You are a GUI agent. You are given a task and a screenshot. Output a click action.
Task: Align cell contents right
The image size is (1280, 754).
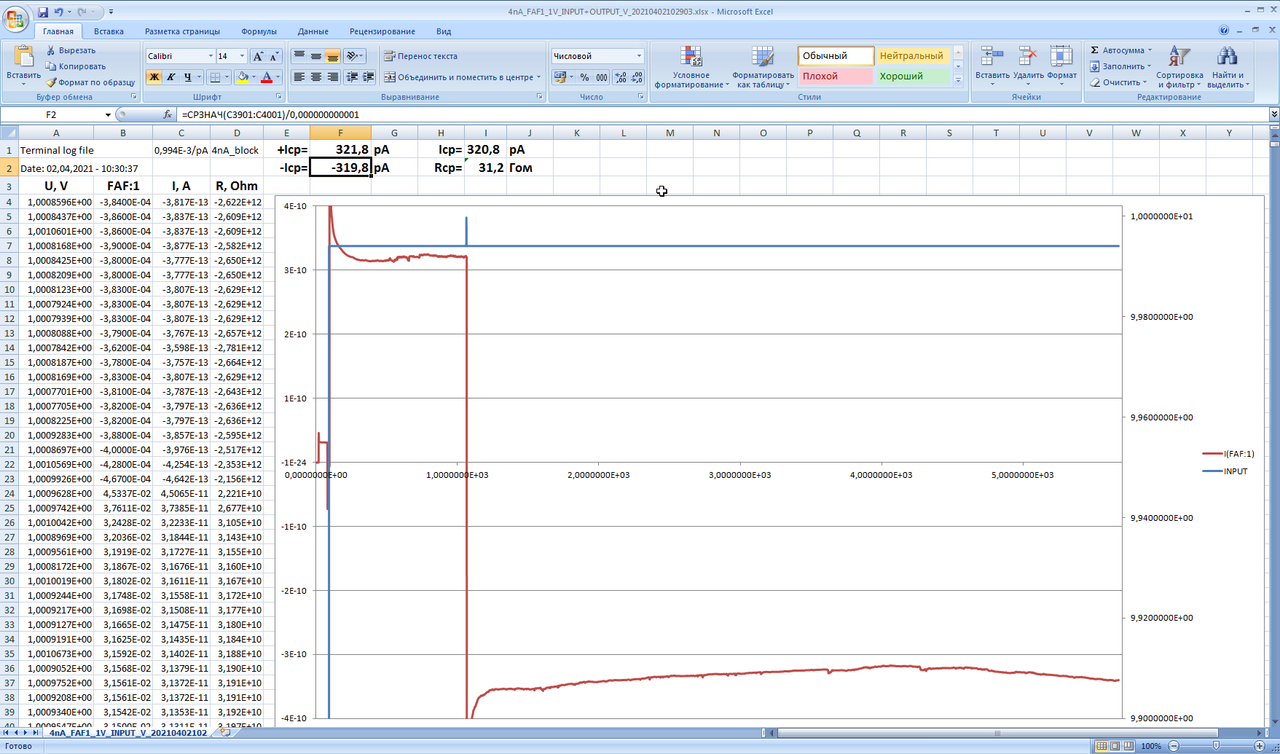334,77
